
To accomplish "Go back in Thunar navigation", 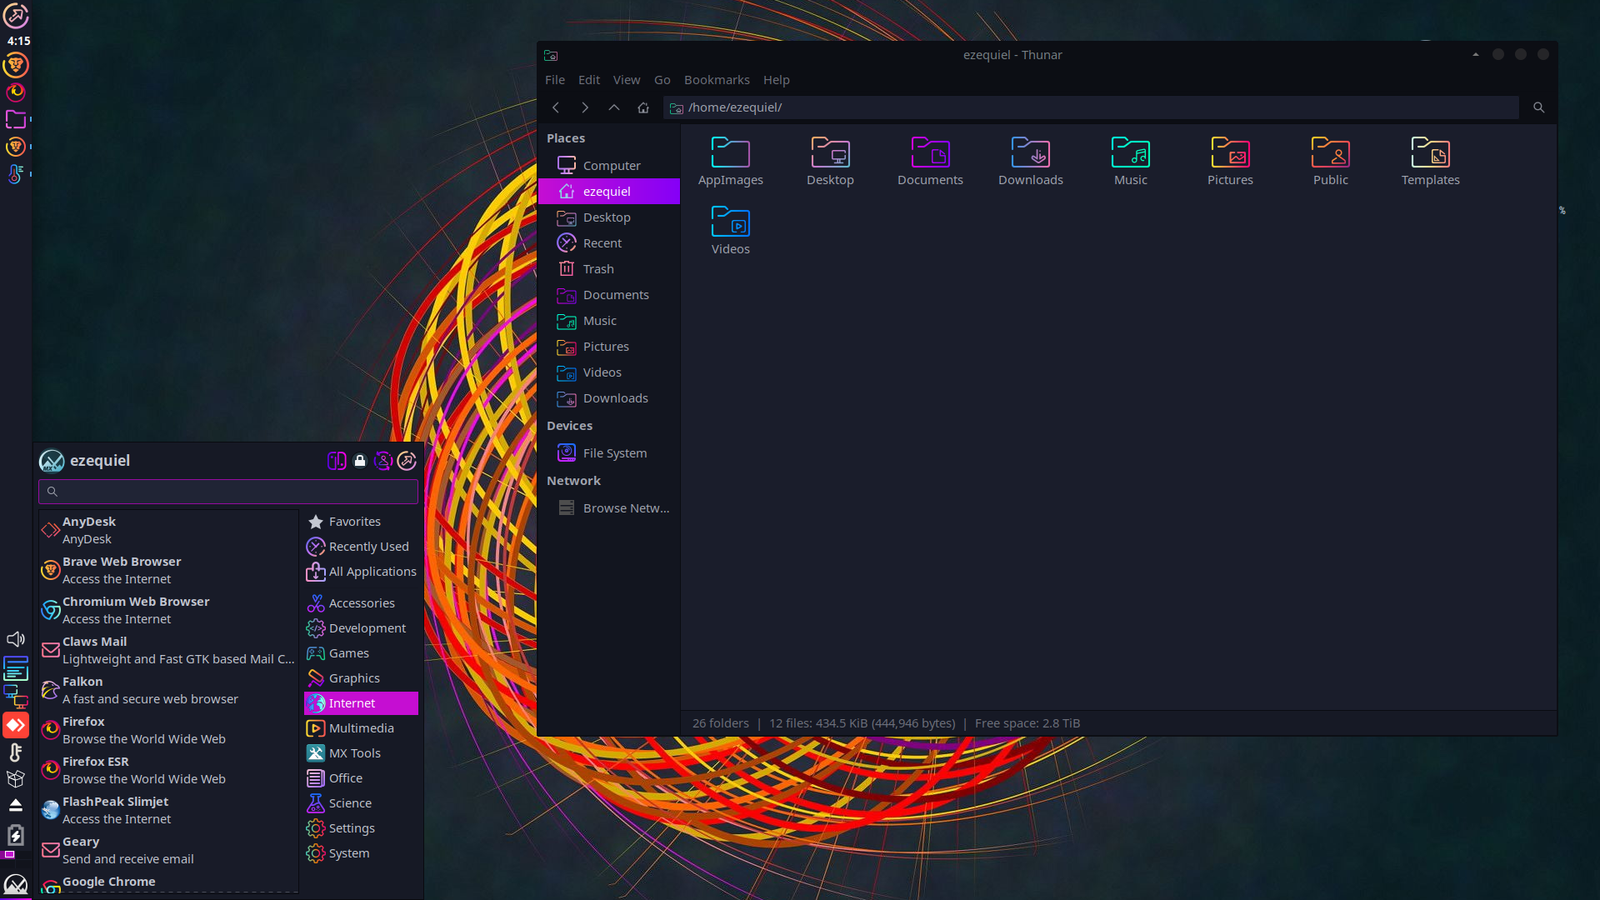I will [556, 107].
